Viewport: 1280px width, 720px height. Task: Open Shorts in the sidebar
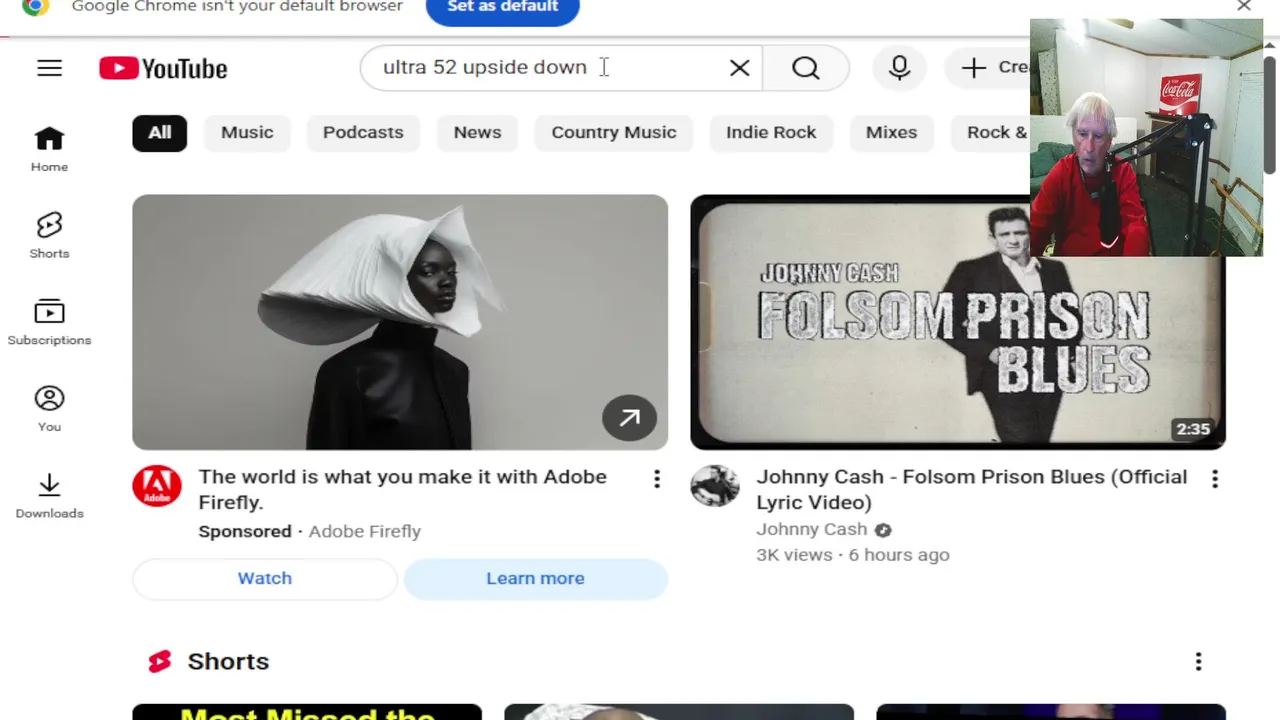coord(49,236)
